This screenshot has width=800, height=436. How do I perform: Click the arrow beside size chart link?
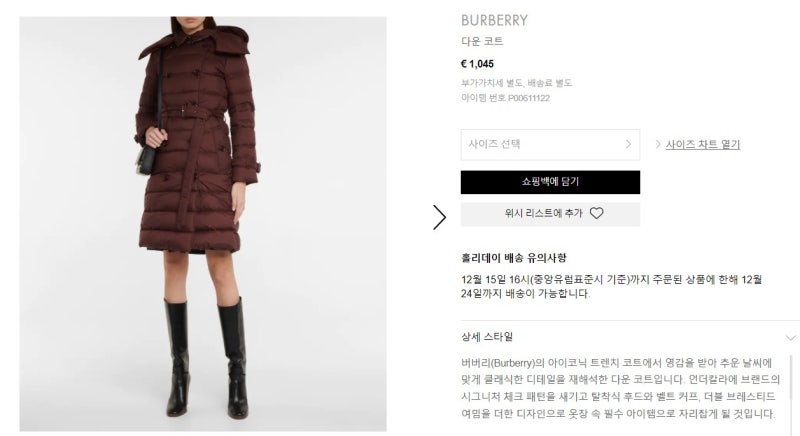pos(658,144)
